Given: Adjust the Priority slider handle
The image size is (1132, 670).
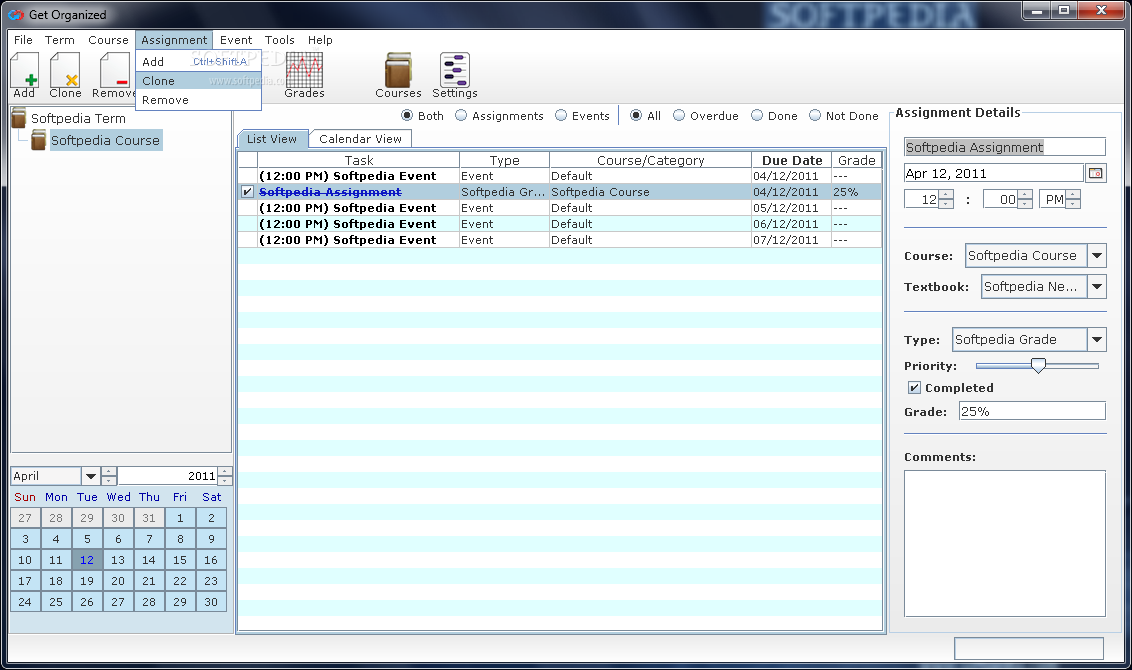Looking at the screenshot, I should pos(1038,365).
